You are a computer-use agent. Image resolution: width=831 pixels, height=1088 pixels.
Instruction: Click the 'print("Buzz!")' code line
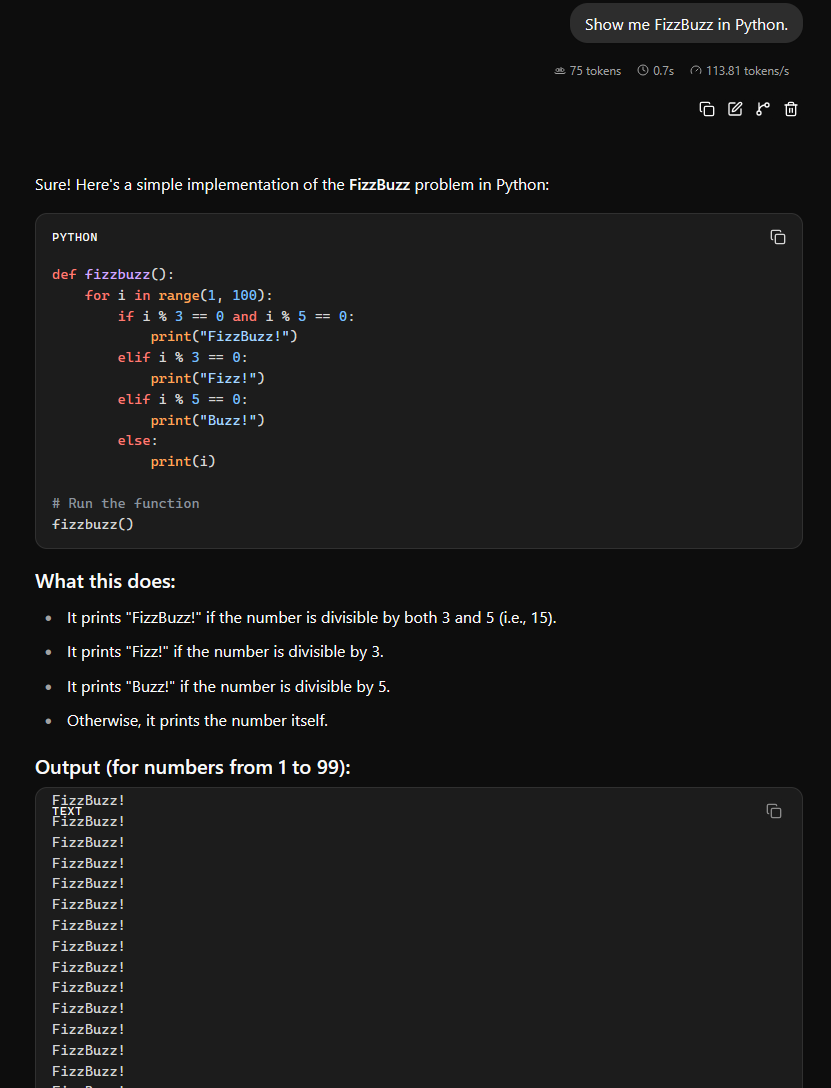(x=207, y=420)
